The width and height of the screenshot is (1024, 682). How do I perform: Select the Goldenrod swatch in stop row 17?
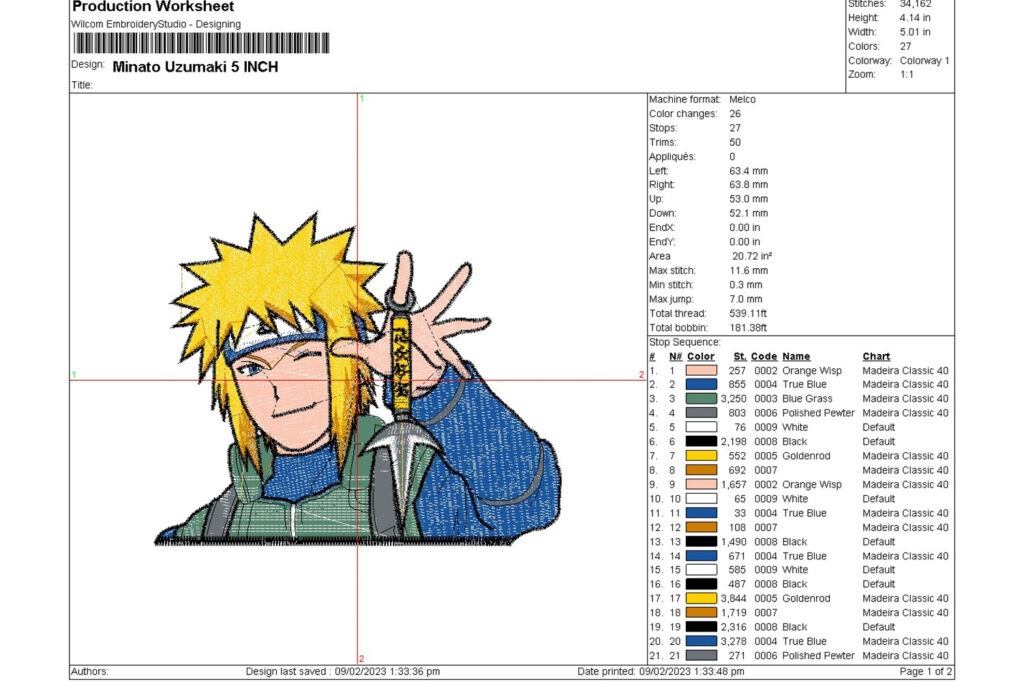pyautogui.click(x=701, y=598)
